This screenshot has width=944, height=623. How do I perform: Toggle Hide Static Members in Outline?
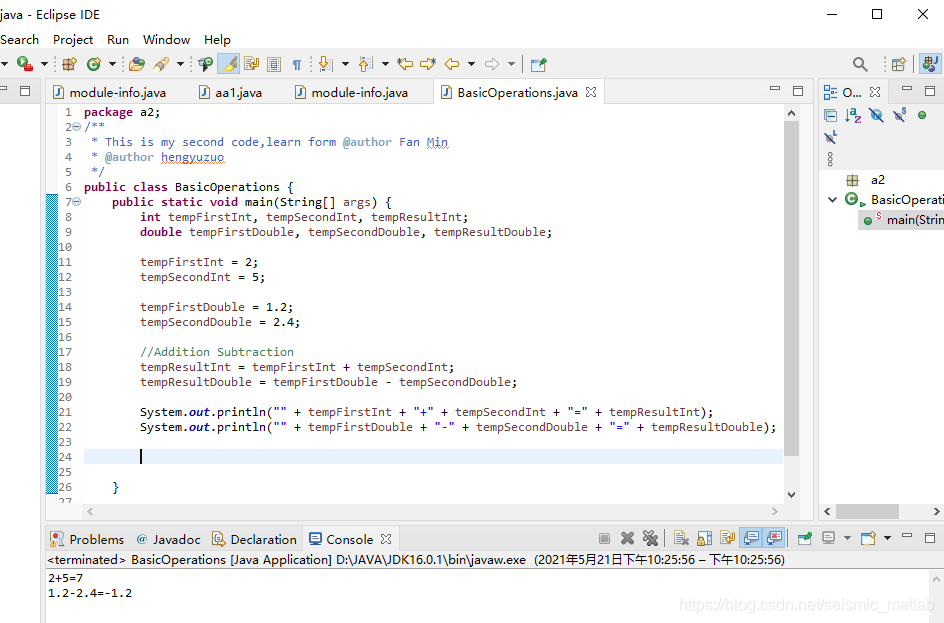tap(899, 114)
